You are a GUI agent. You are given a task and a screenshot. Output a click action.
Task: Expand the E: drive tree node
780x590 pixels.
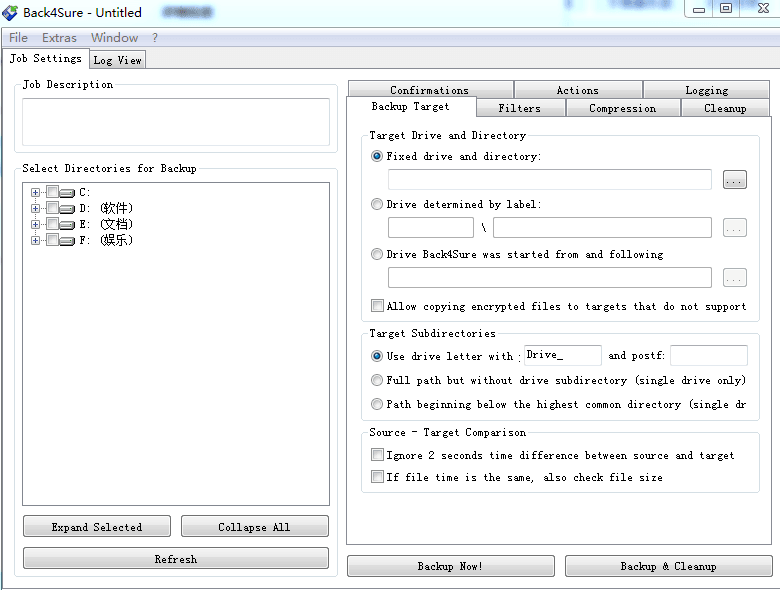[35, 224]
